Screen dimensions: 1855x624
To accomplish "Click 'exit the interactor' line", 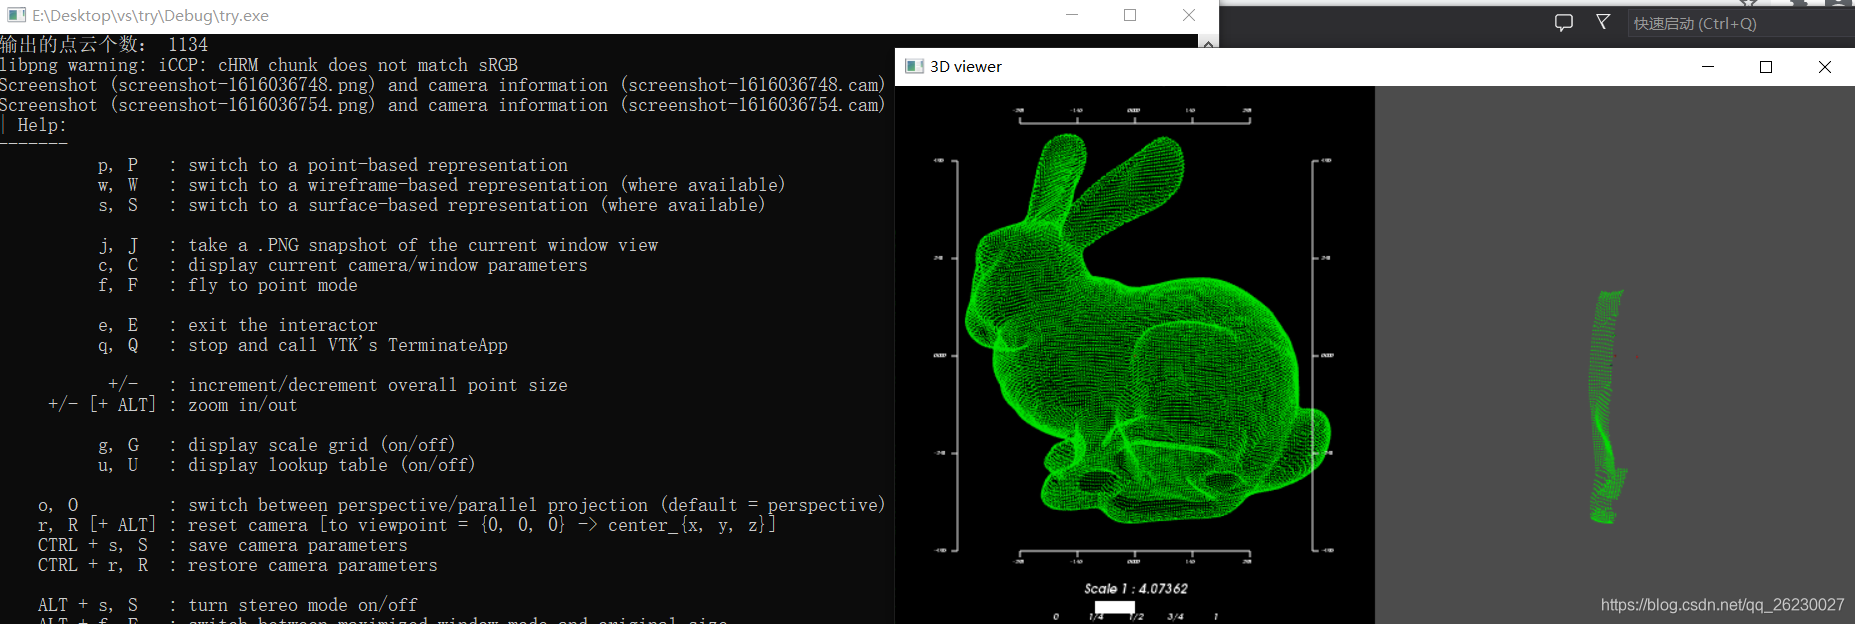I will (x=283, y=325).
